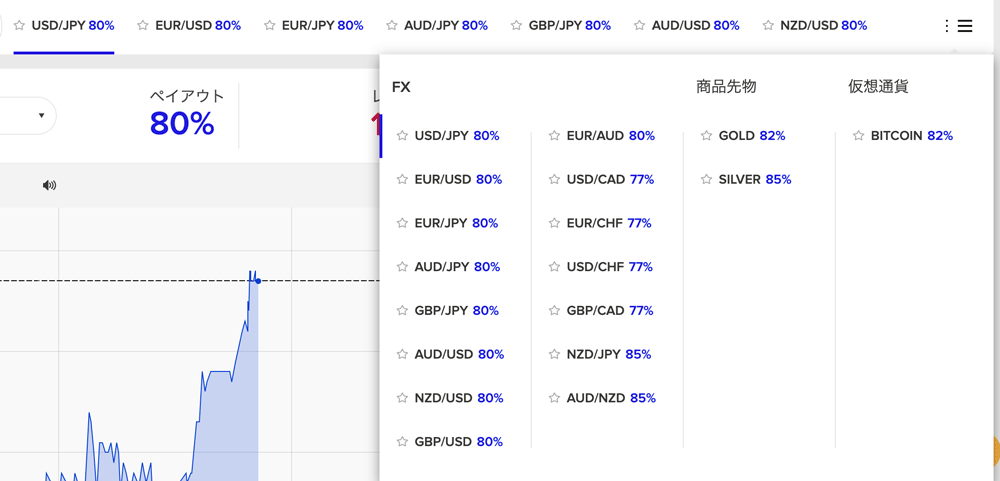Switch to the AUD/USD 80% tab
1000x481 pixels.
point(696,26)
